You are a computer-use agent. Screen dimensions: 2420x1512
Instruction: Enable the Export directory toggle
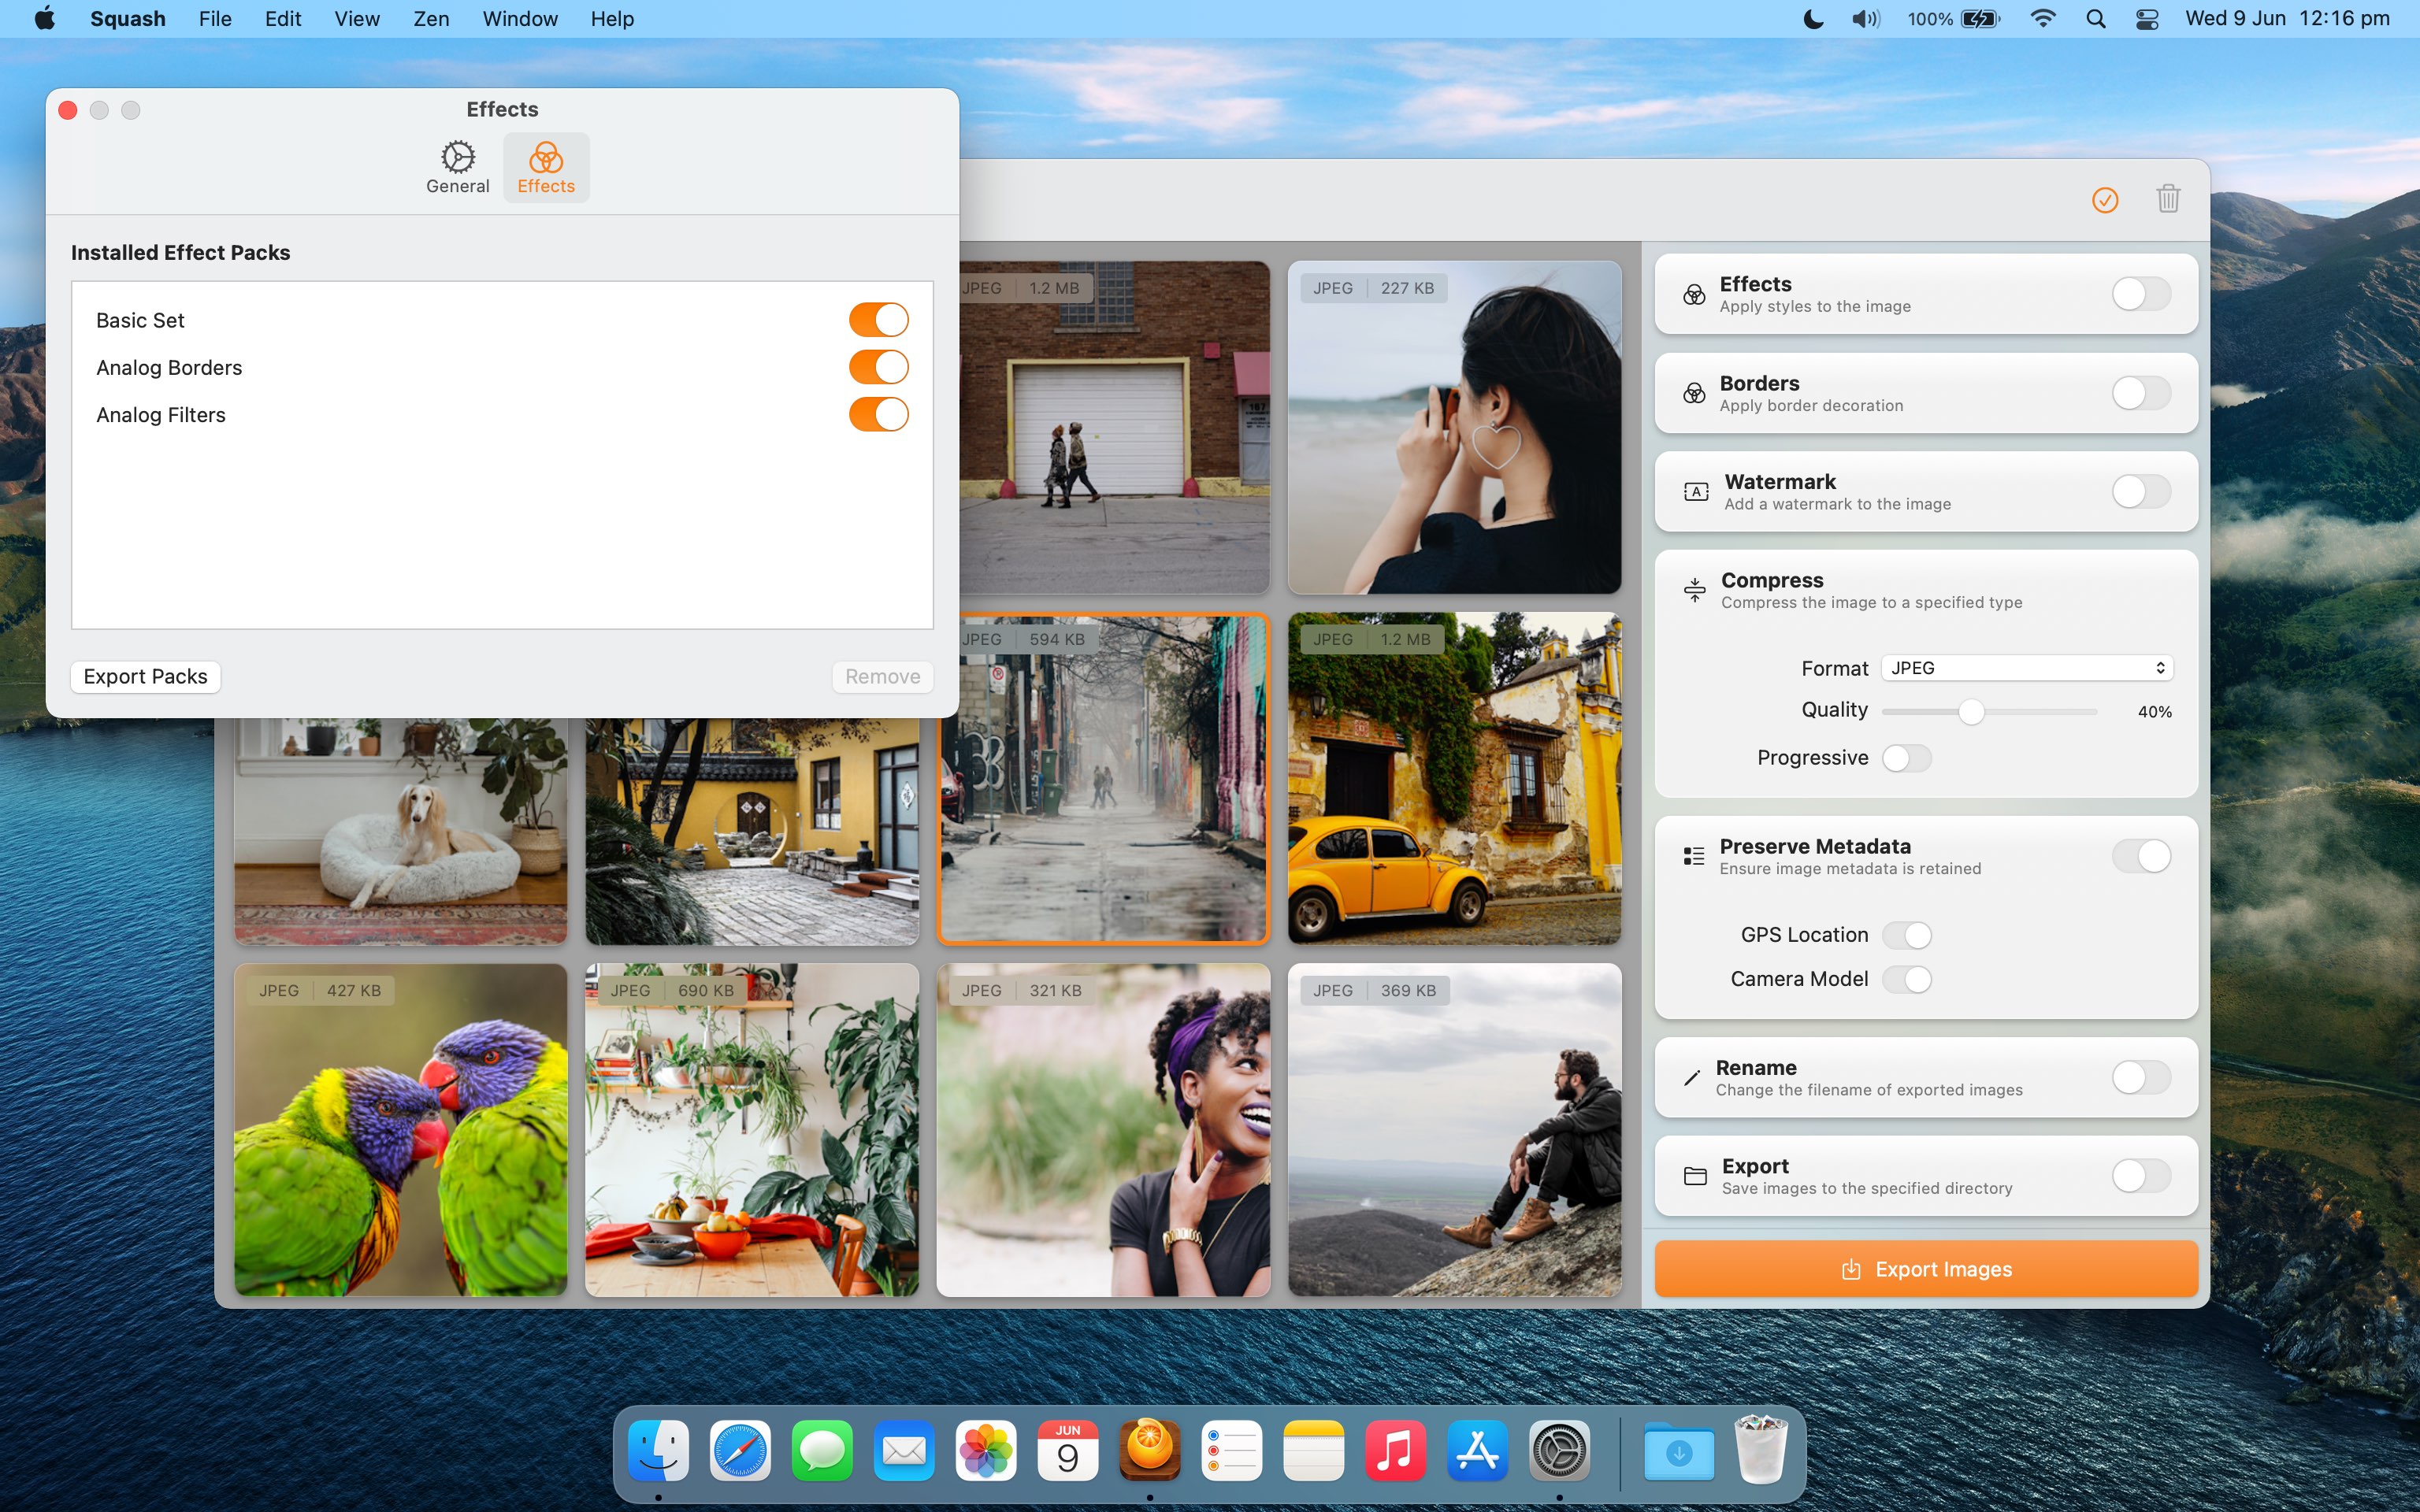2141,1176
